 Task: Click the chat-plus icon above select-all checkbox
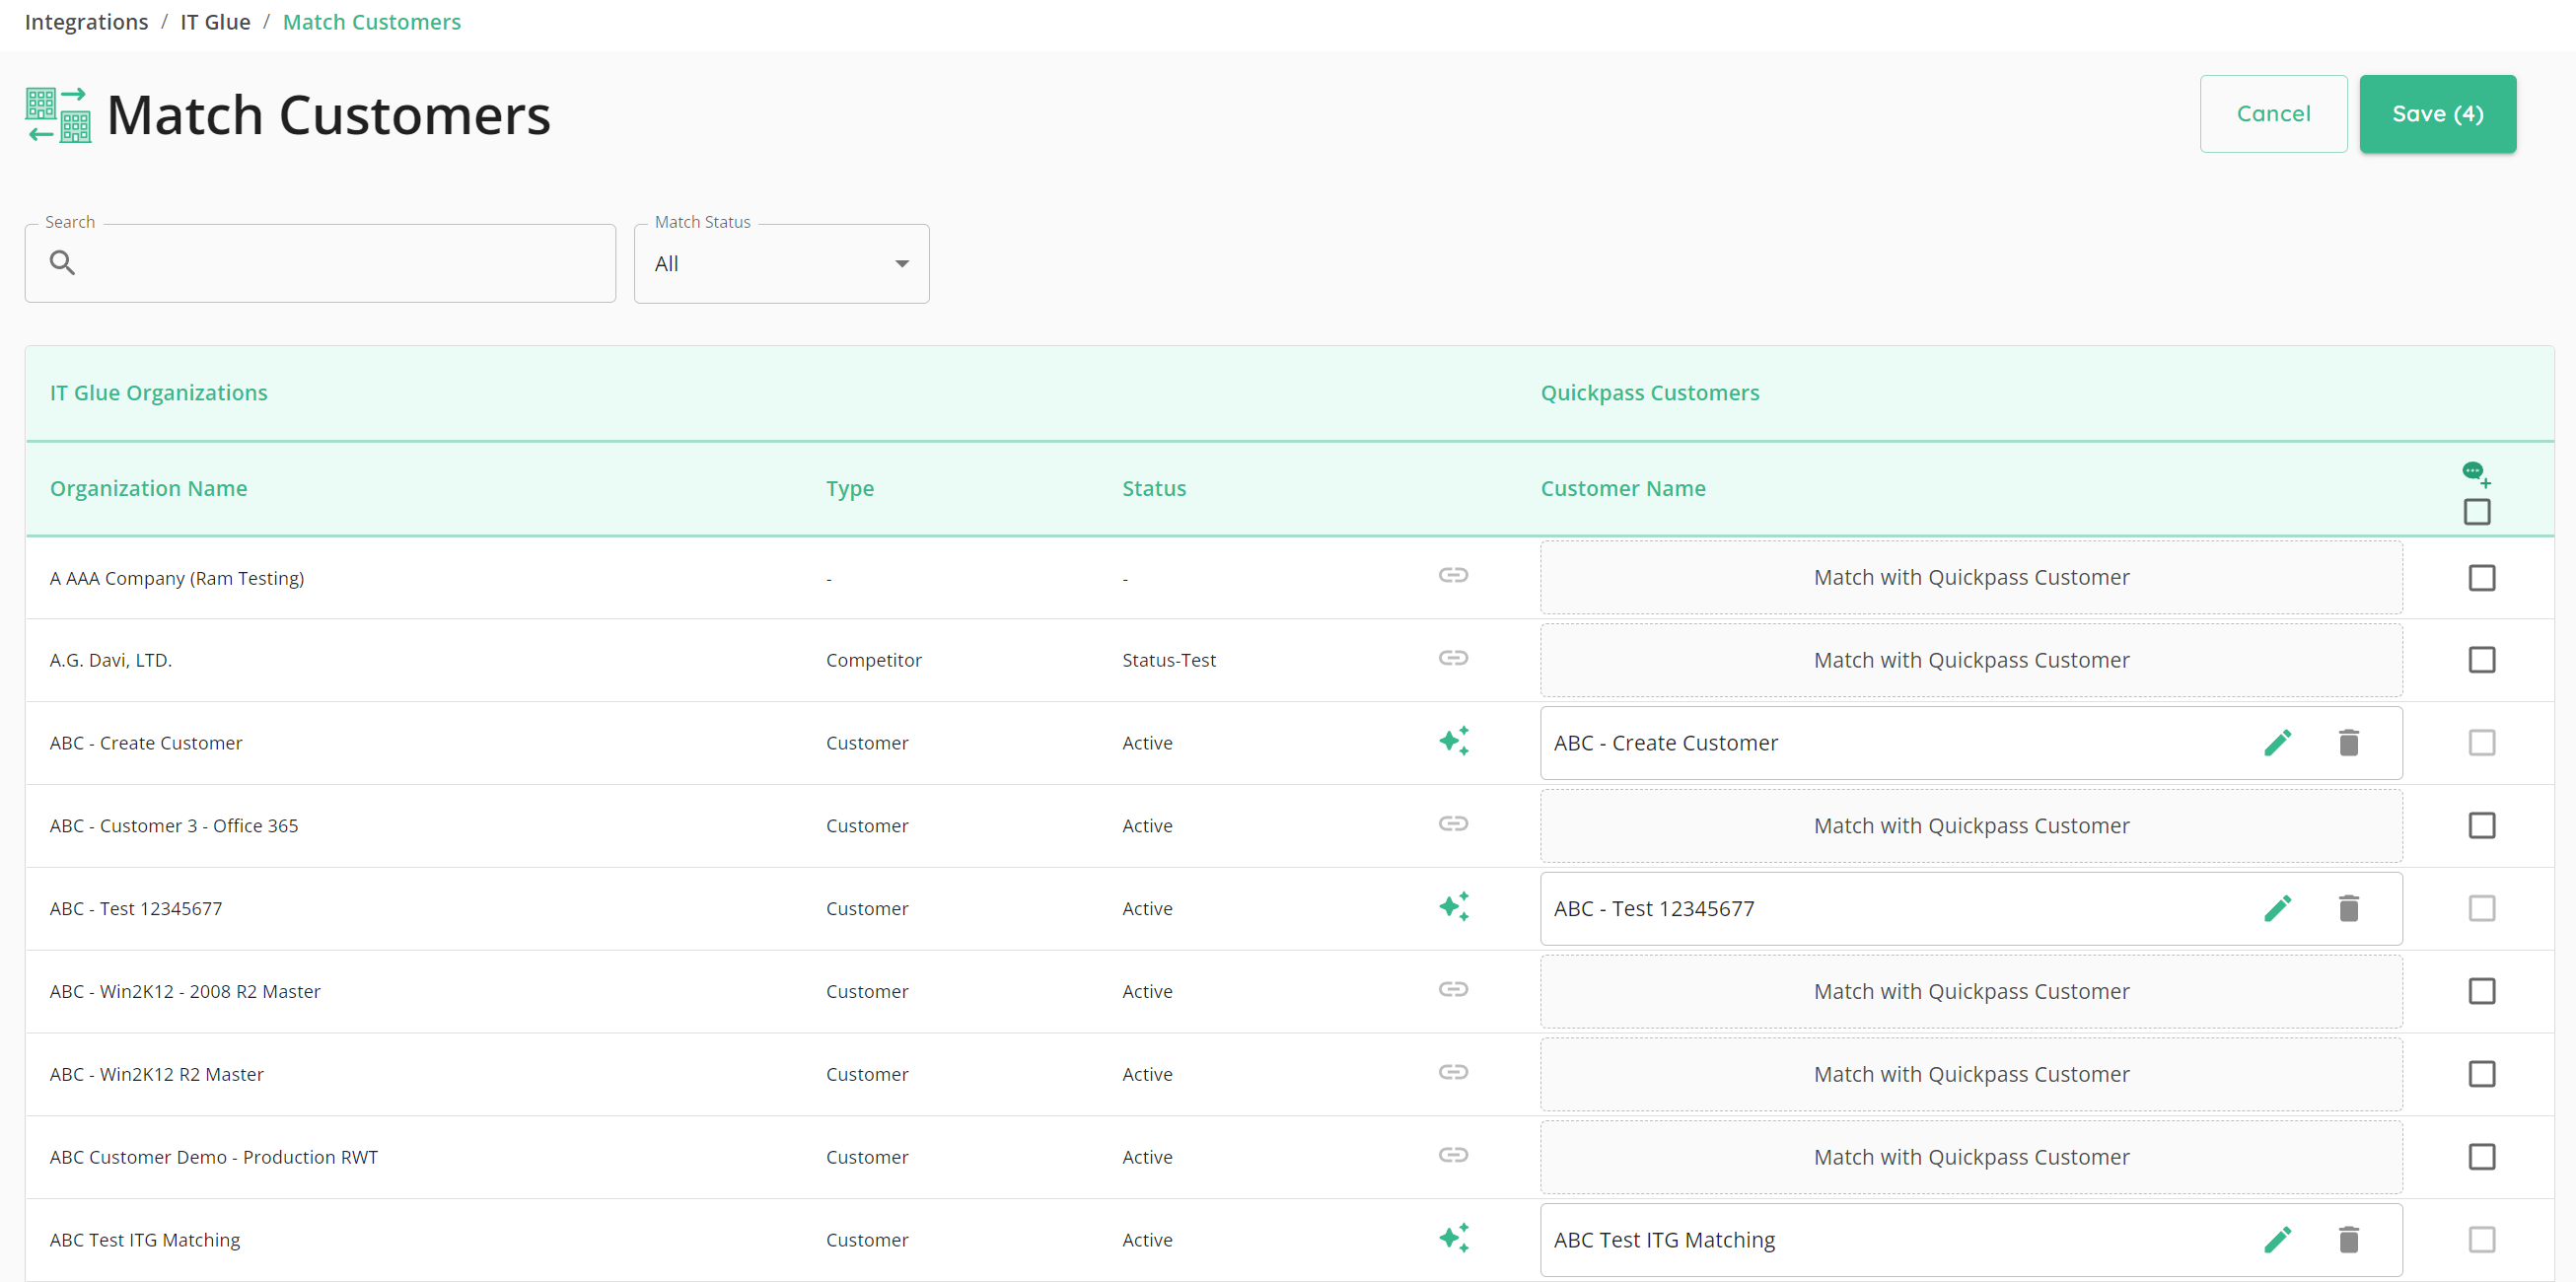click(x=2476, y=474)
